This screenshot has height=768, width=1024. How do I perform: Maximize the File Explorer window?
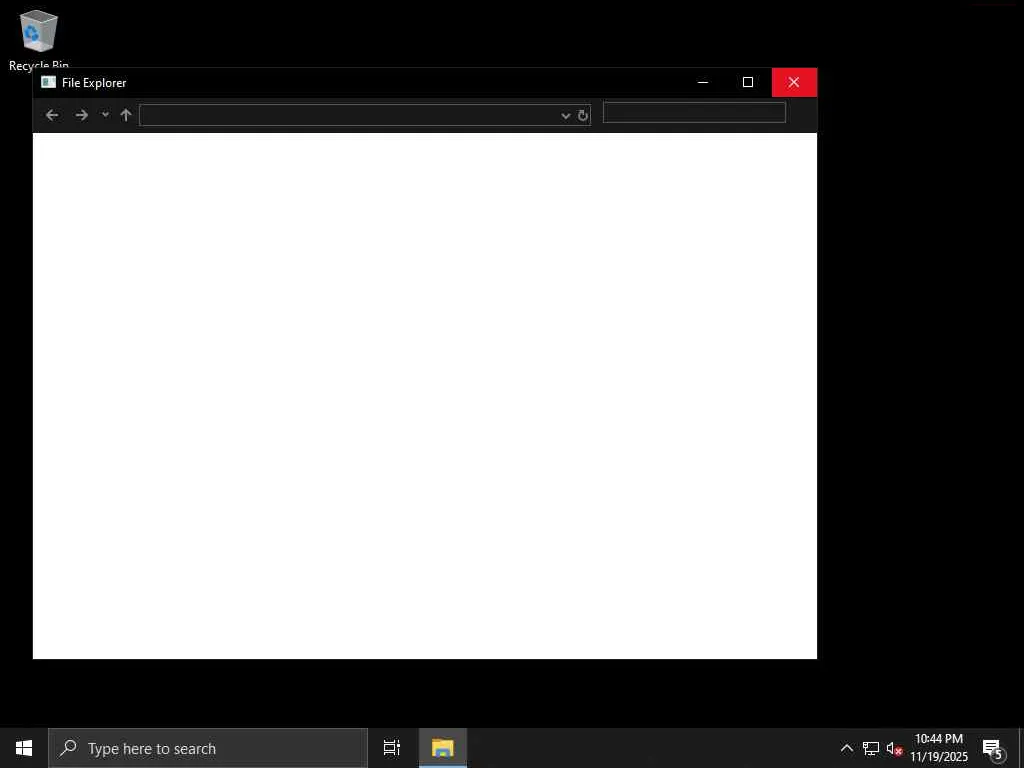coord(748,82)
